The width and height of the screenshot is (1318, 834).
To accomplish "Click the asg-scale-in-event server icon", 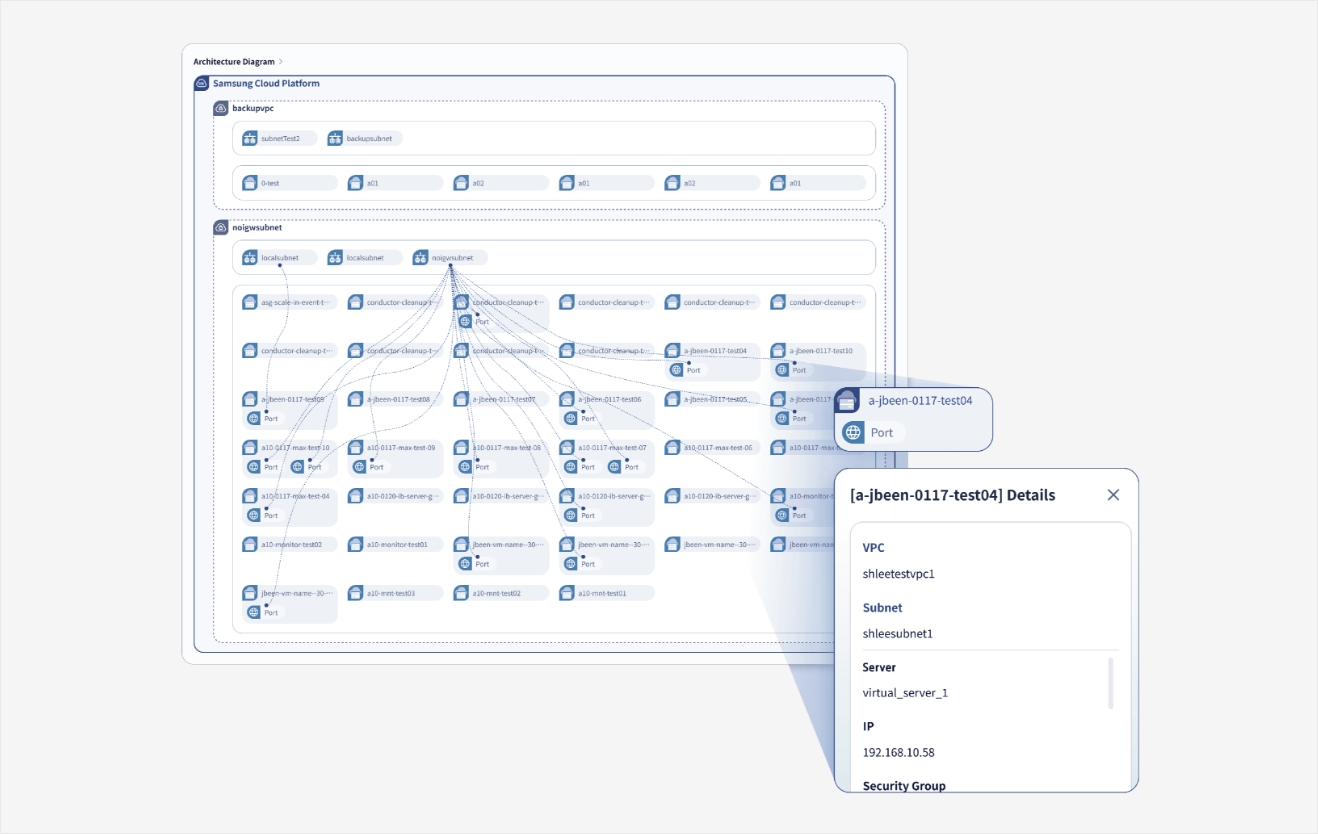I will coord(250,302).
